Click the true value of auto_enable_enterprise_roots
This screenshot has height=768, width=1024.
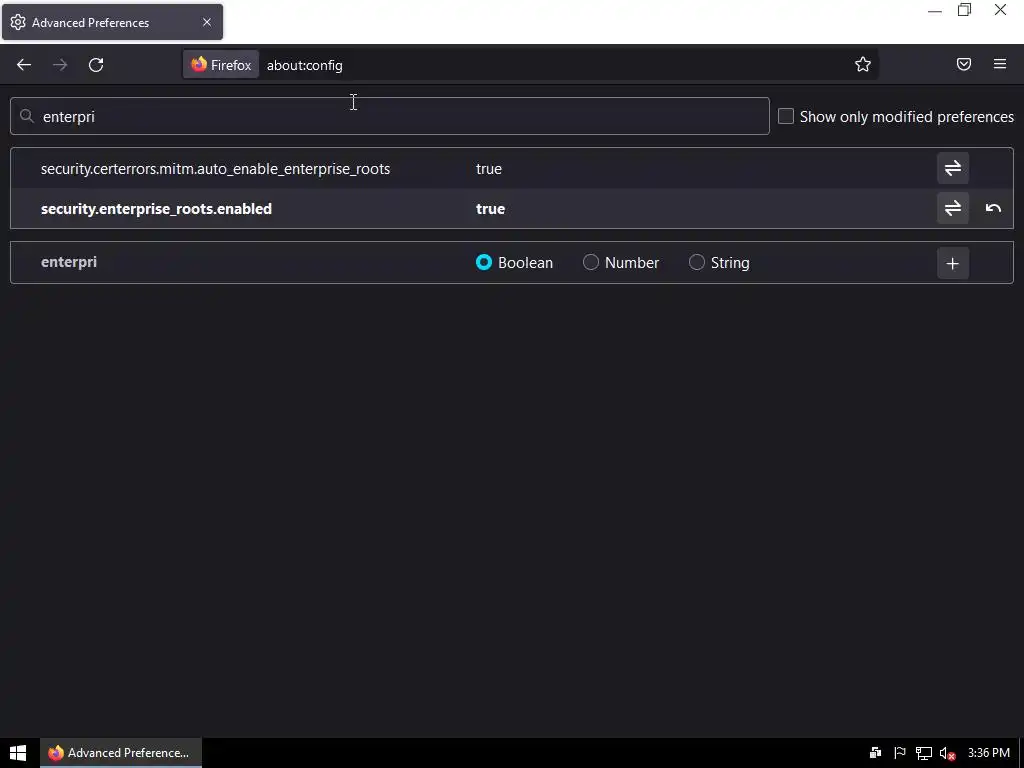point(488,168)
